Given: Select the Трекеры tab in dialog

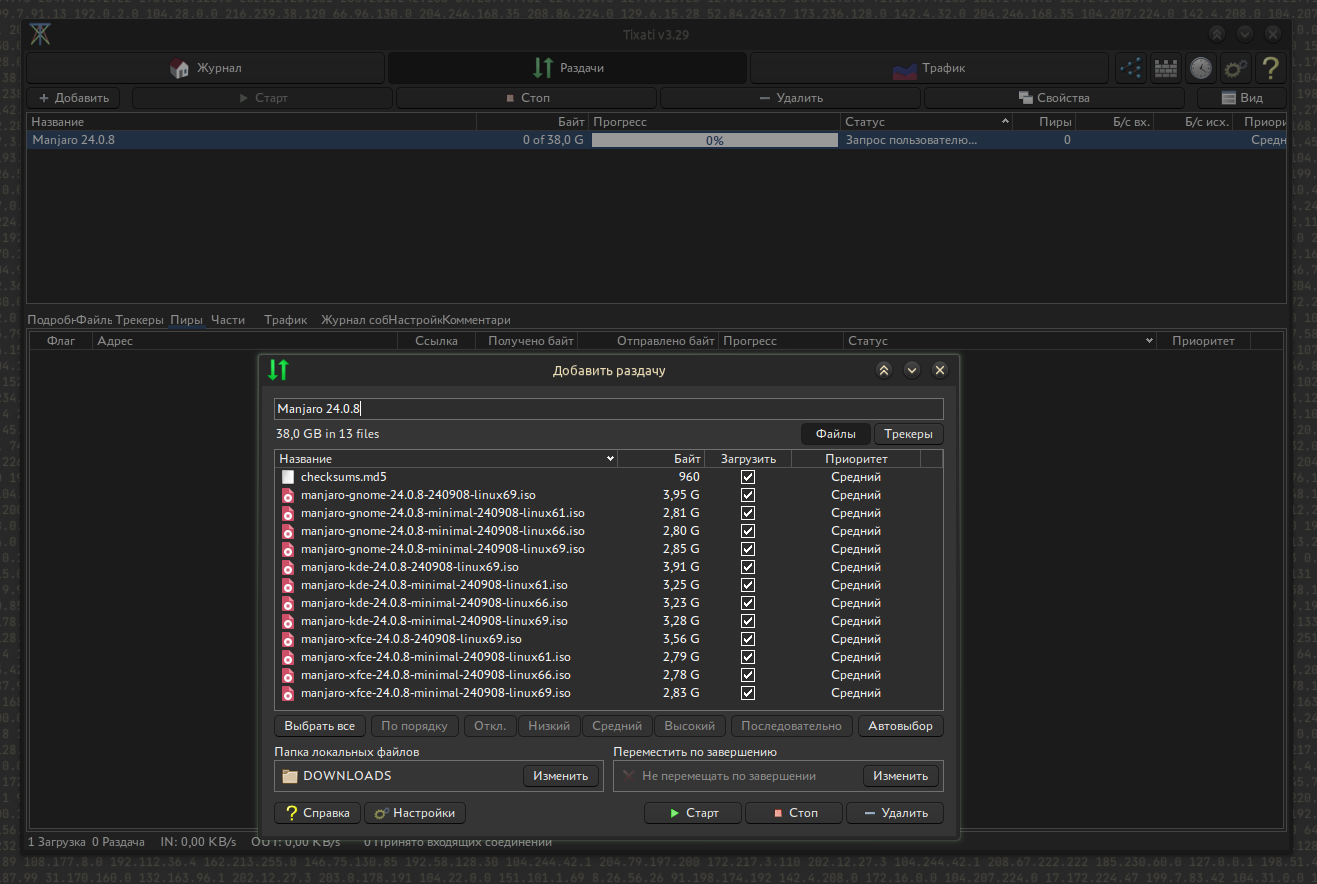Looking at the screenshot, I should pos(909,434).
